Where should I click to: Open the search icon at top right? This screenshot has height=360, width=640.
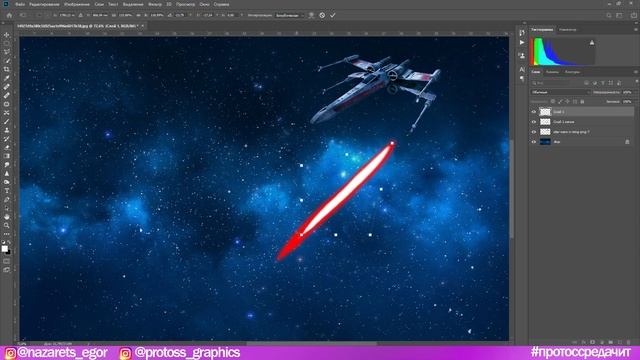click(609, 15)
